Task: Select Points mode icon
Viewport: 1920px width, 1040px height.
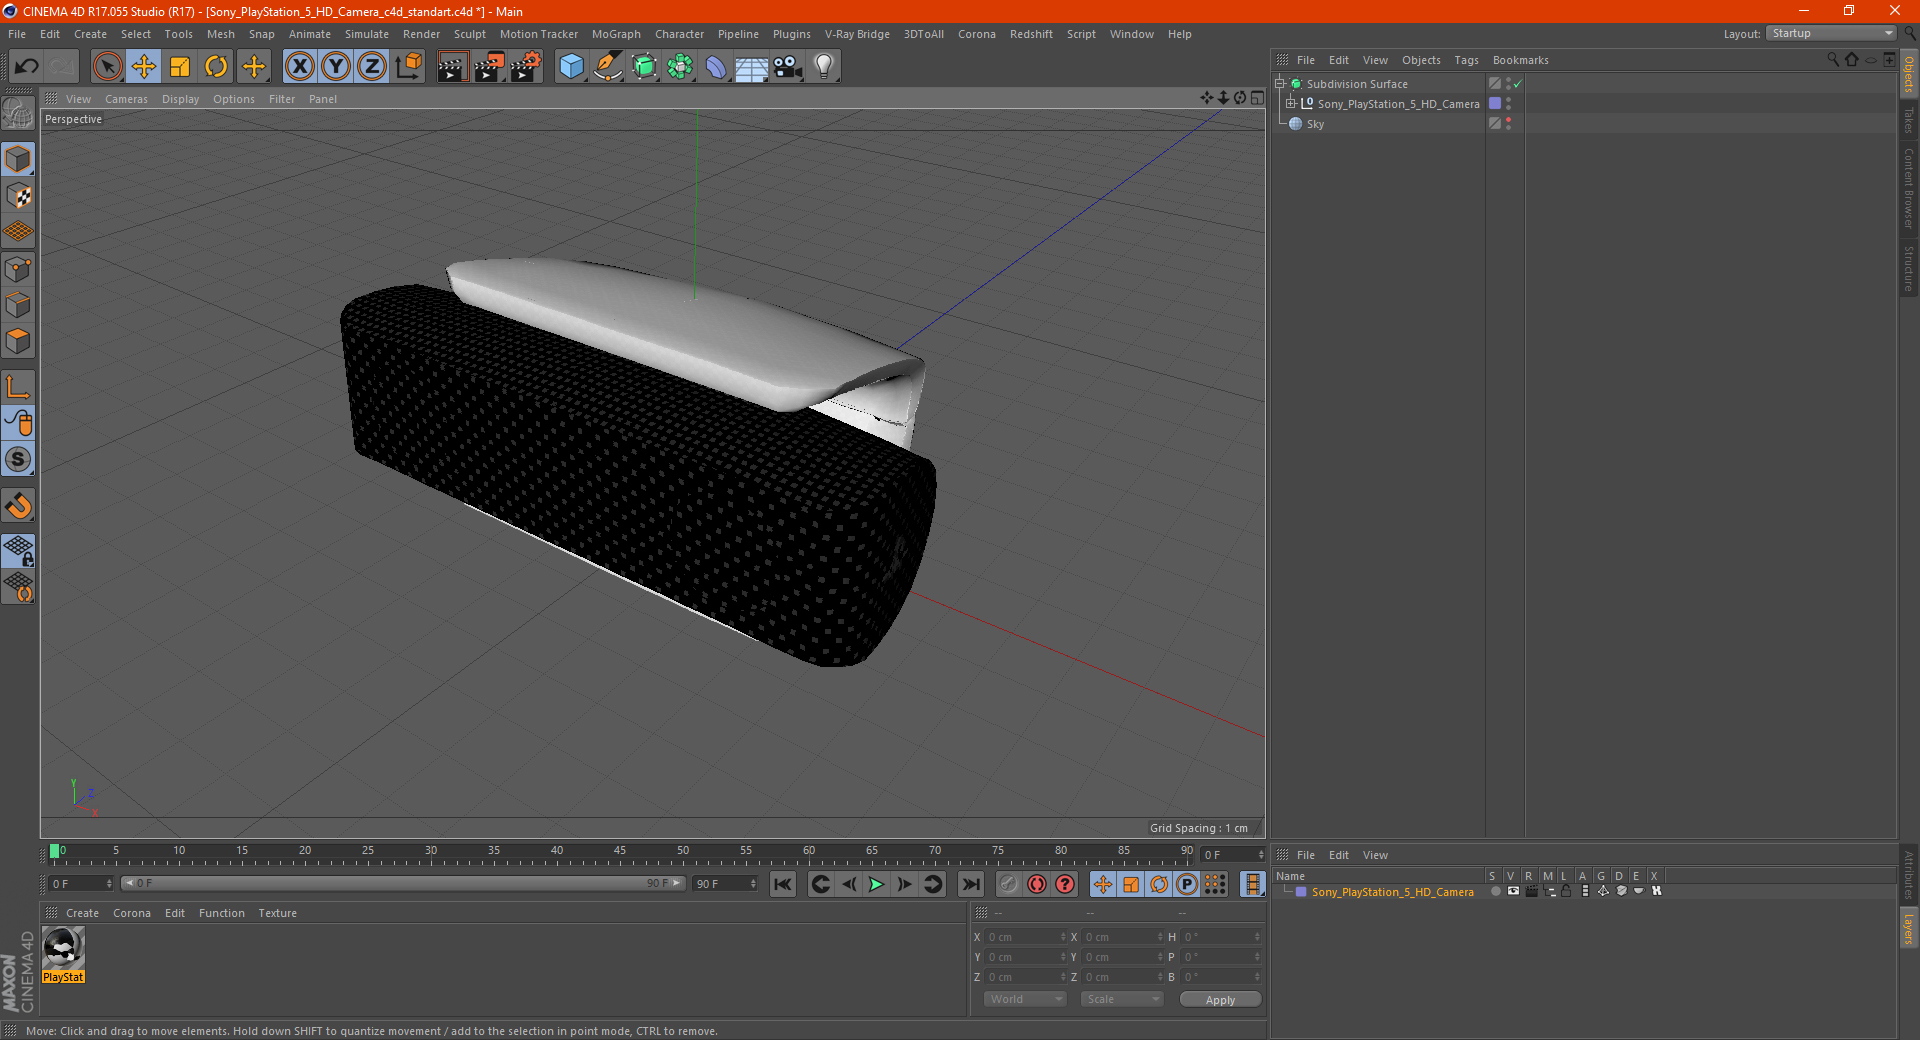Action: (18, 269)
